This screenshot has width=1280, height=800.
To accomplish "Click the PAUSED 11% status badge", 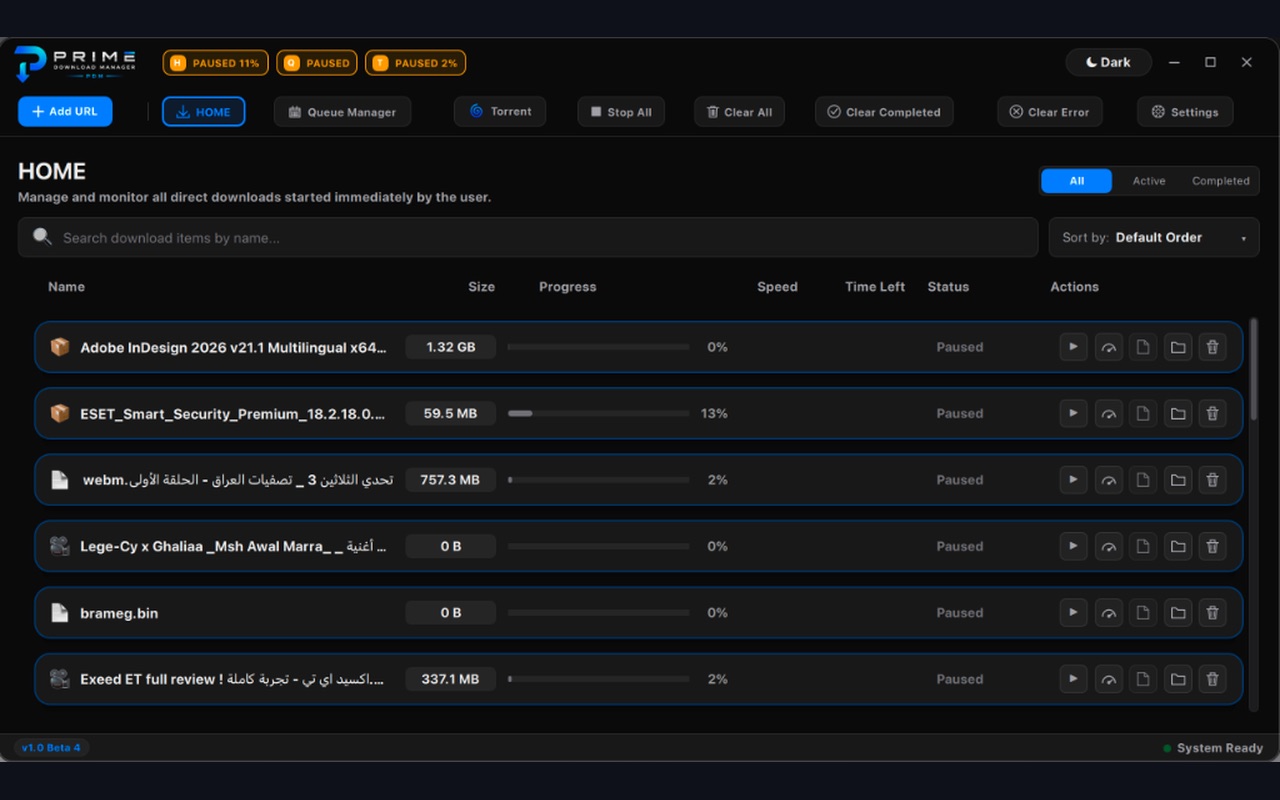I will pos(215,63).
